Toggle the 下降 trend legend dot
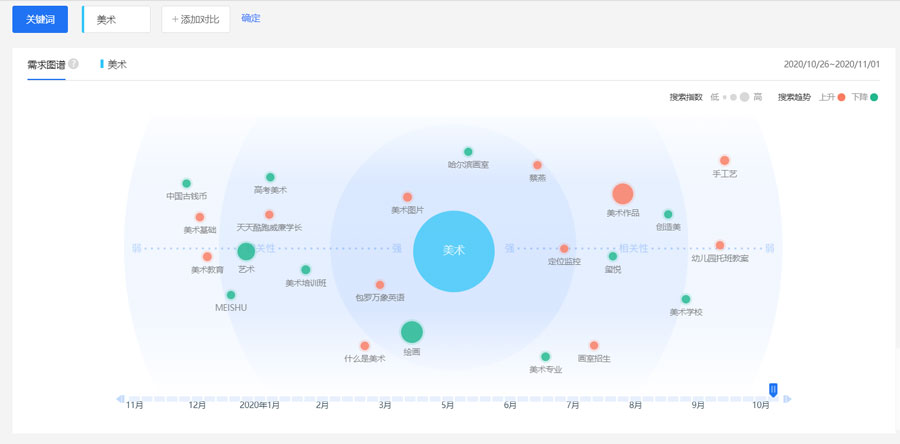 pos(873,97)
